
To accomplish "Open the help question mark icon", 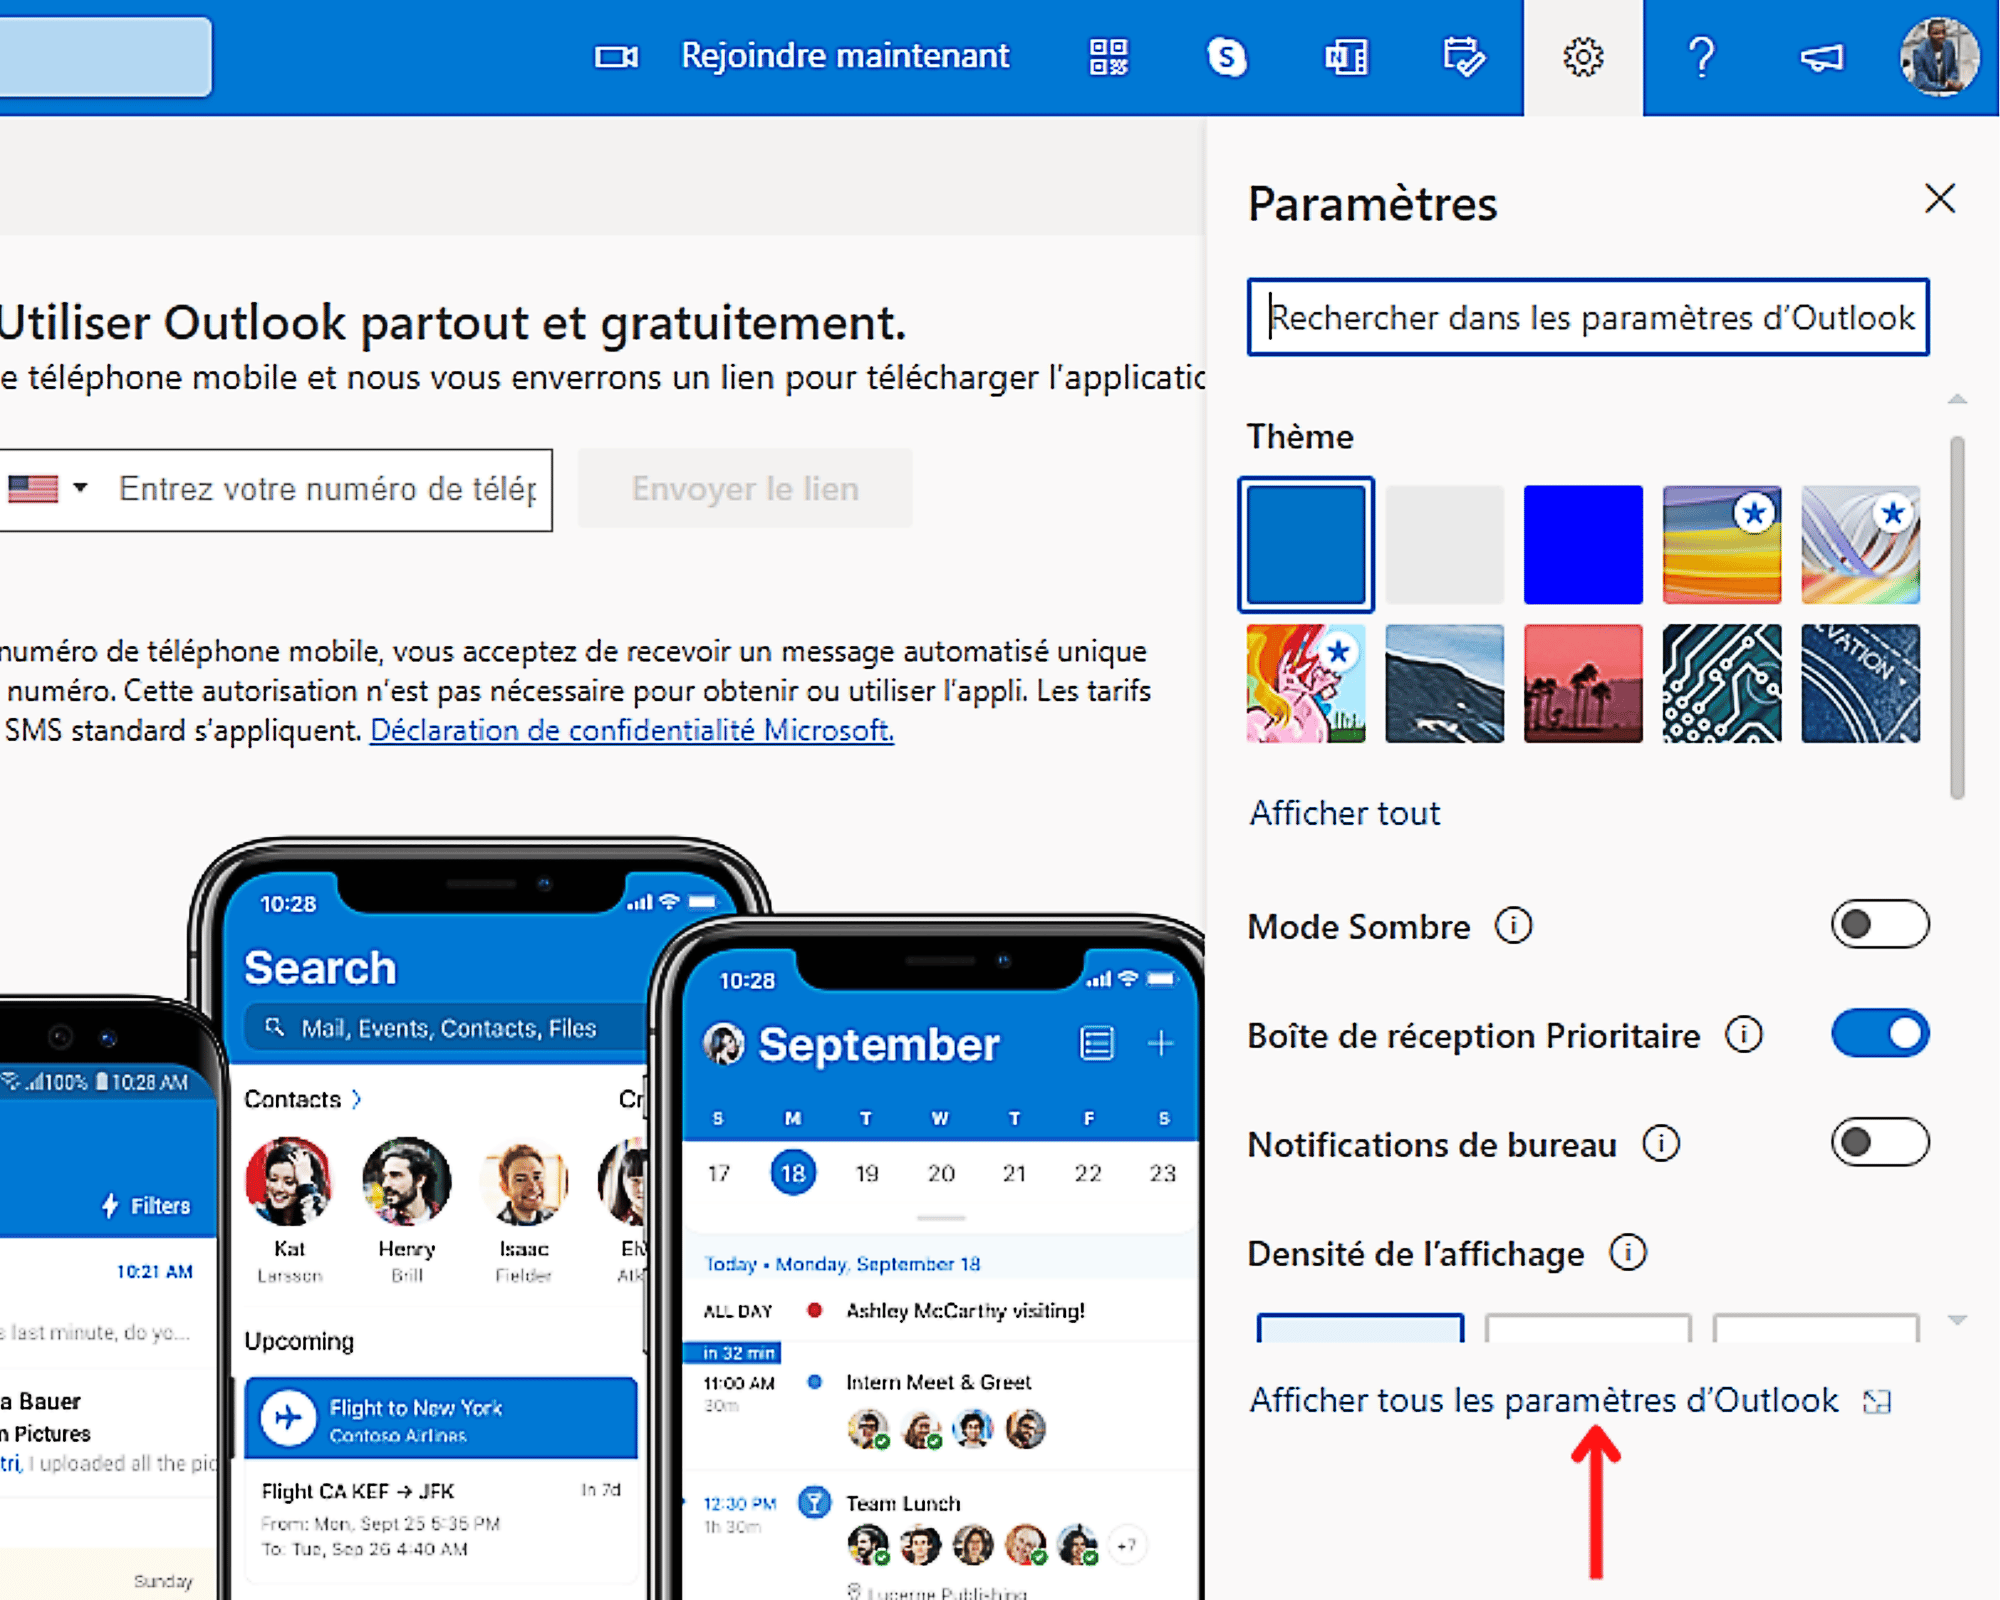I will tap(1702, 57).
